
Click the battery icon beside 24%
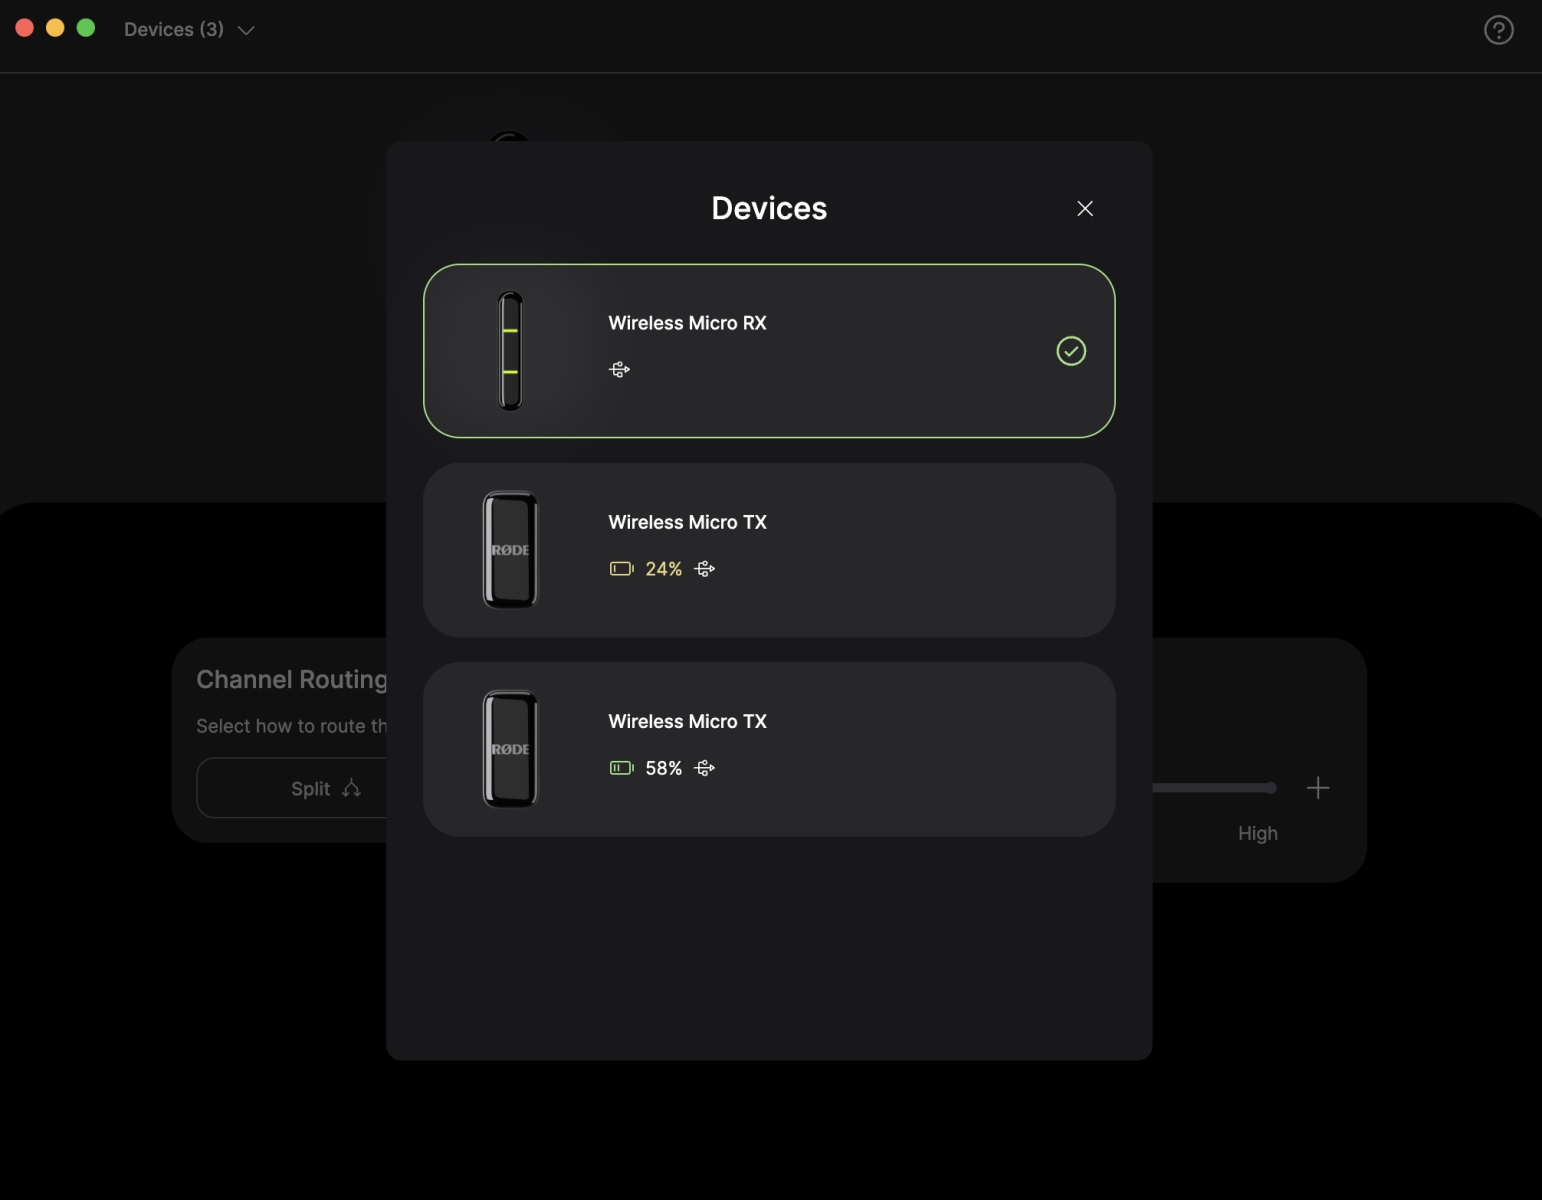point(621,569)
